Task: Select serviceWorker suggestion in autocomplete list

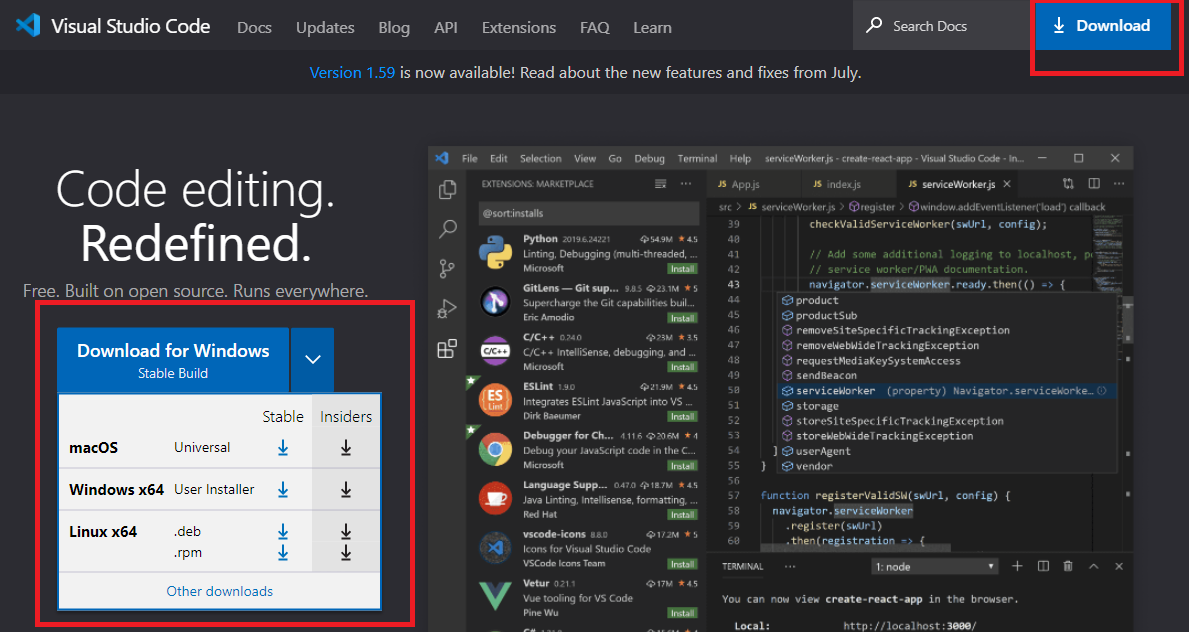Action: click(946, 391)
